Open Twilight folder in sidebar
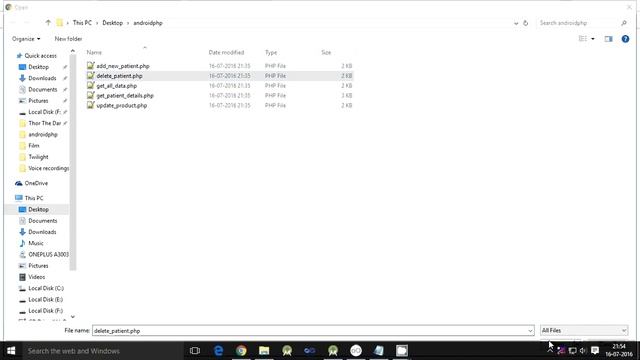 pyautogui.click(x=38, y=157)
